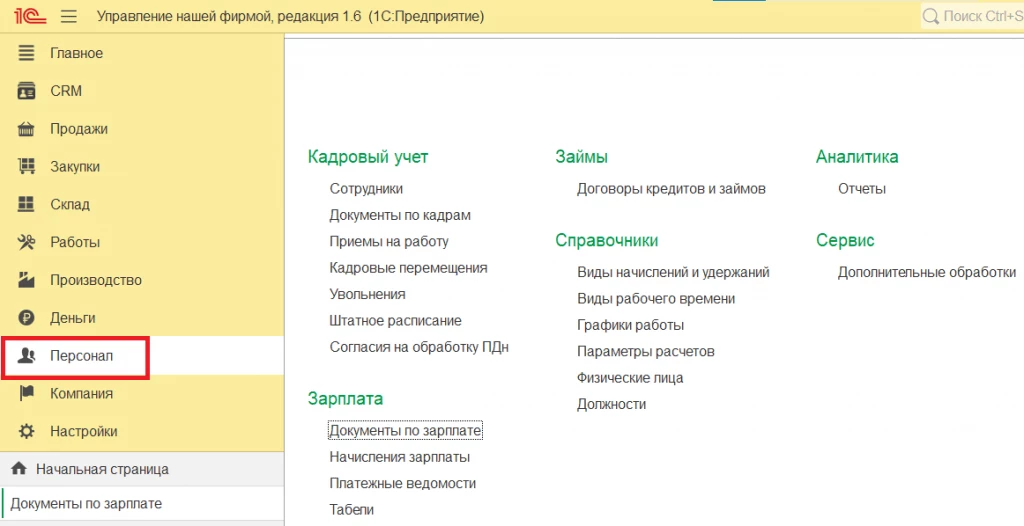Screen dimensions: 1024x526
Task: Open Физические лица
Action: (630, 378)
